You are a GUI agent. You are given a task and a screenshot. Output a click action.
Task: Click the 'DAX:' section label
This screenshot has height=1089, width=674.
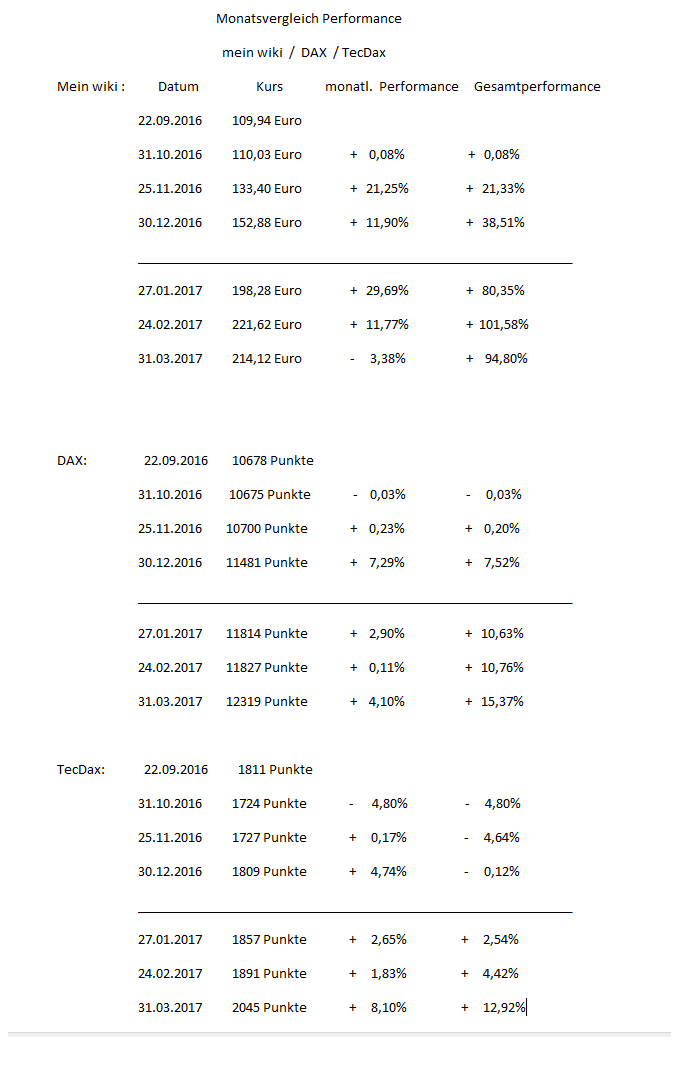point(72,461)
